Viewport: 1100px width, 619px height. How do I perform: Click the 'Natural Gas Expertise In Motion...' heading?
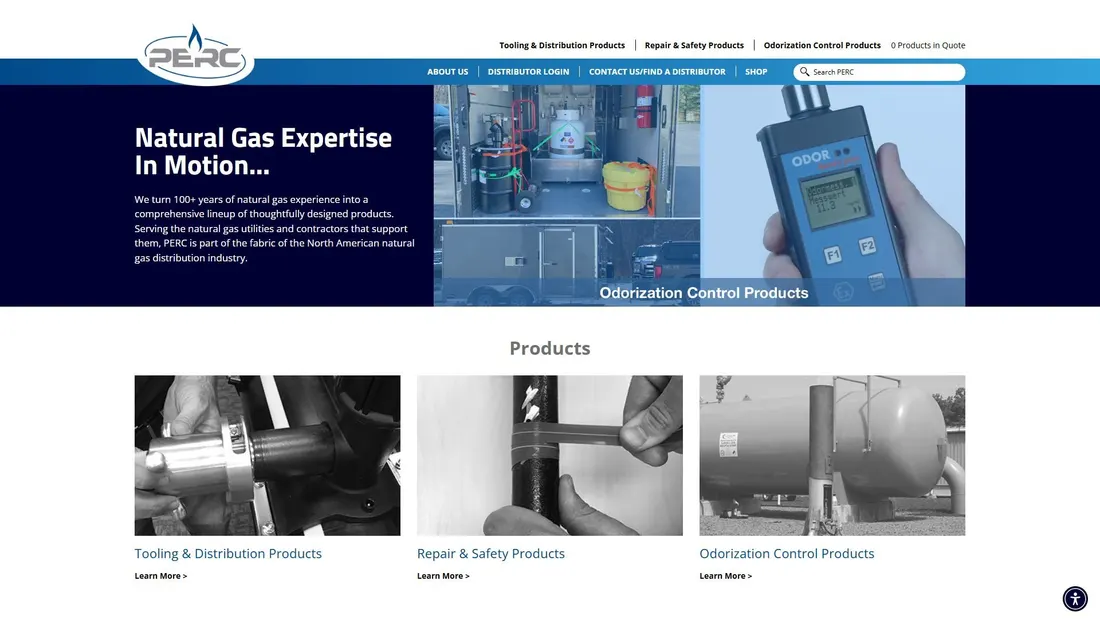point(263,151)
